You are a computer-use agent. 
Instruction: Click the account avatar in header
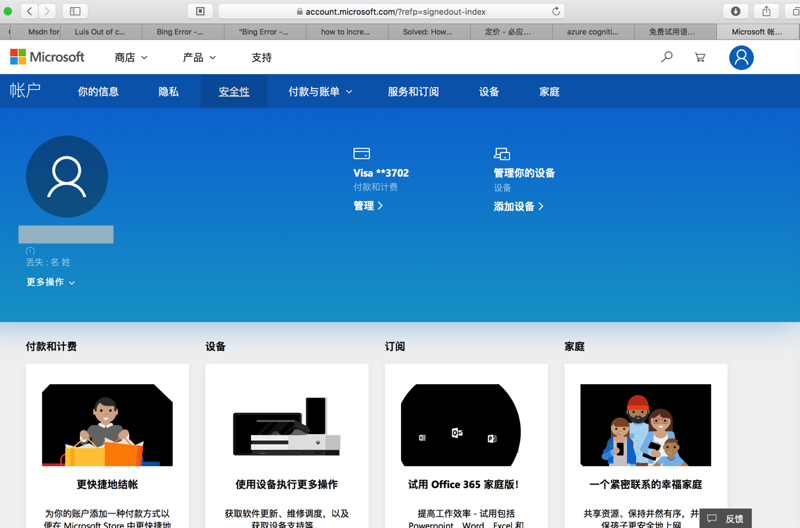click(x=741, y=58)
